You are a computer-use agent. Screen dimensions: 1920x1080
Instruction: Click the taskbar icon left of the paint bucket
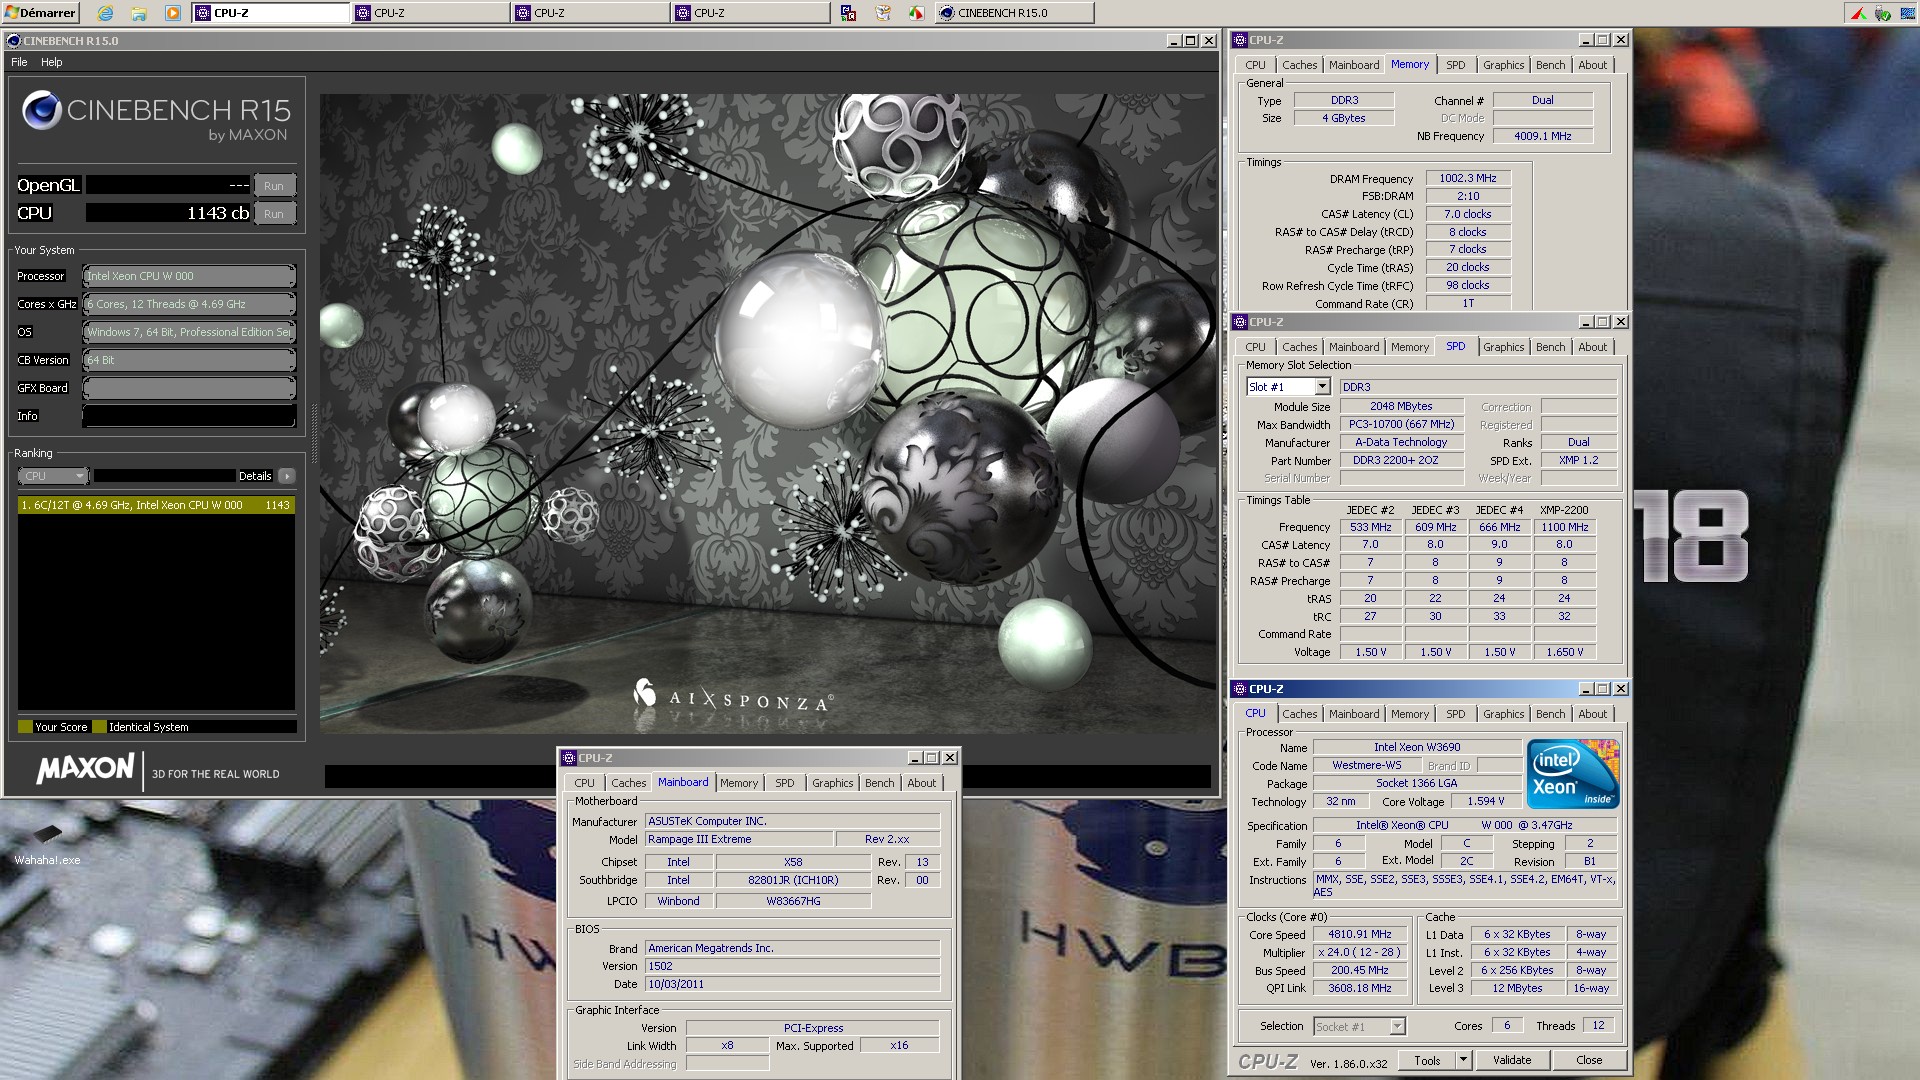848,13
